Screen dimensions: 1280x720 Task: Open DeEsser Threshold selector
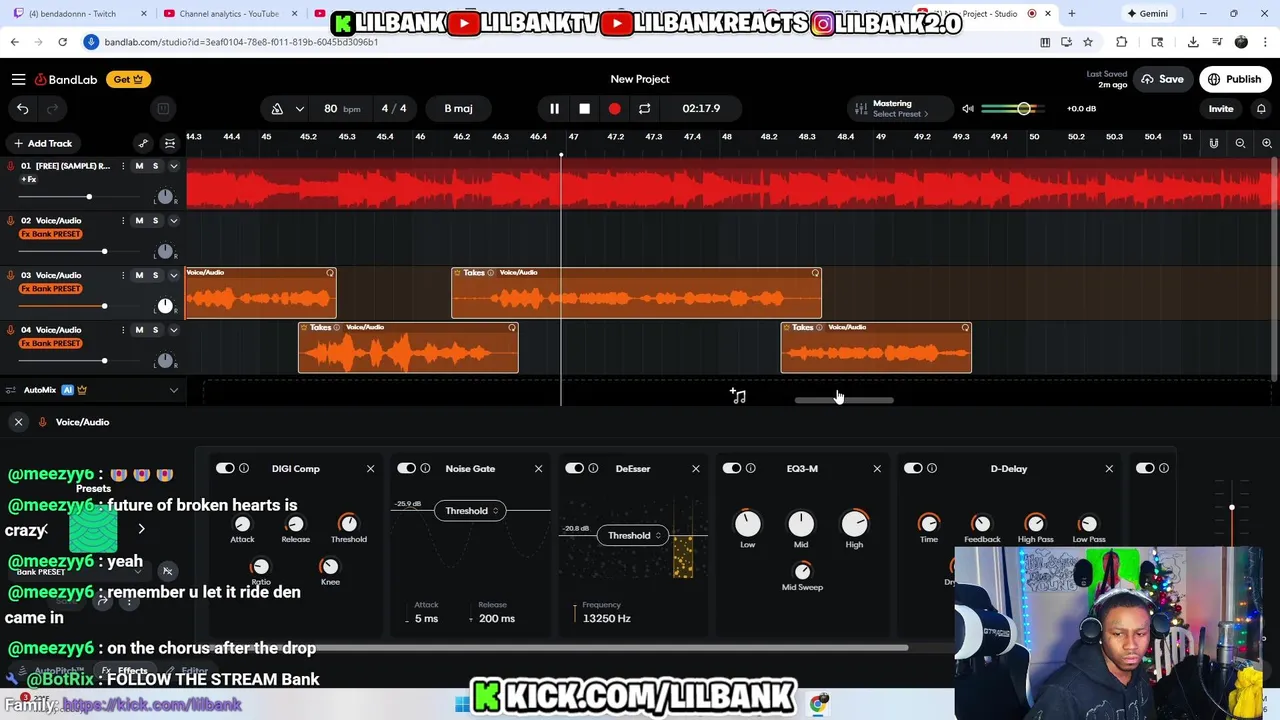pos(635,535)
